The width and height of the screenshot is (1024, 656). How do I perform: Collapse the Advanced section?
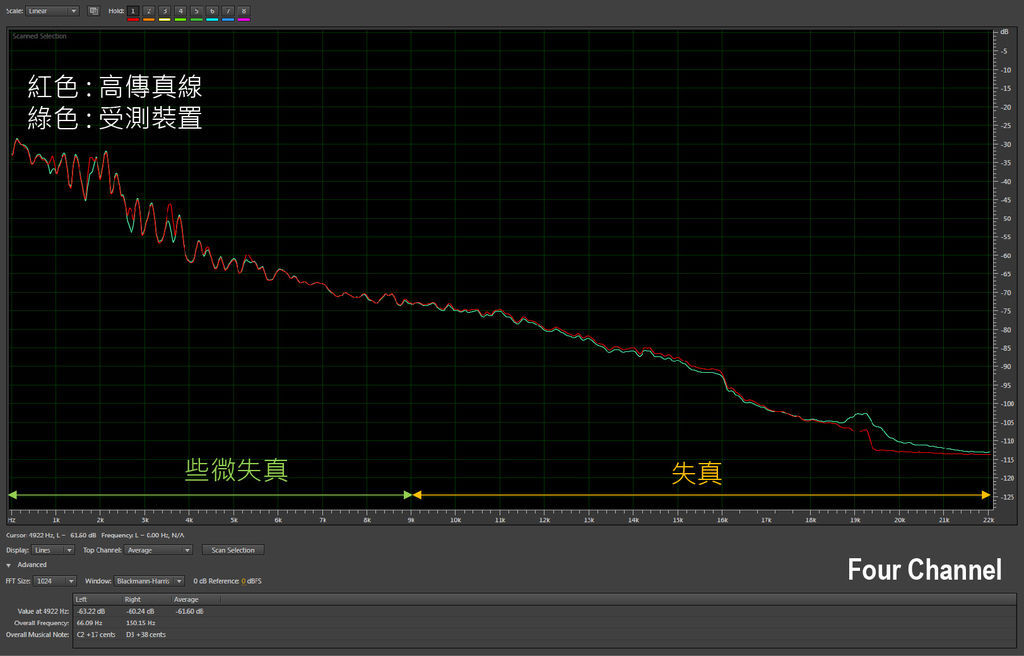click(x=10, y=565)
